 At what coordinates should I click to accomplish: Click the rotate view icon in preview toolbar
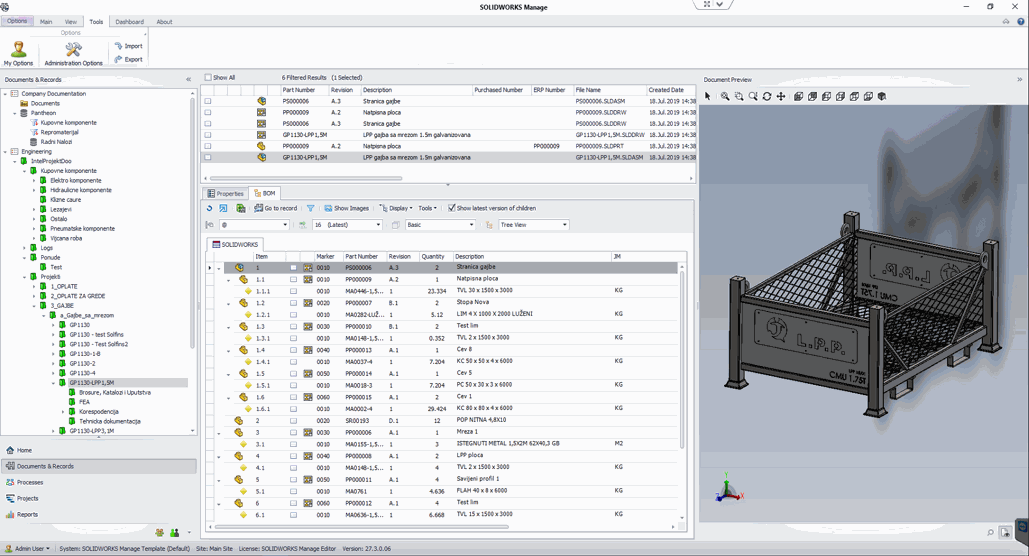(x=767, y=97)
